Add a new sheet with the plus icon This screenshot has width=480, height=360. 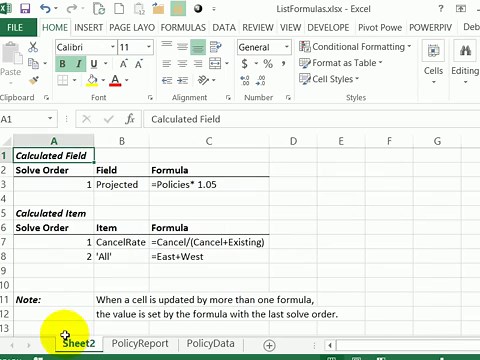pyautogui.click(x=269, y=345)
